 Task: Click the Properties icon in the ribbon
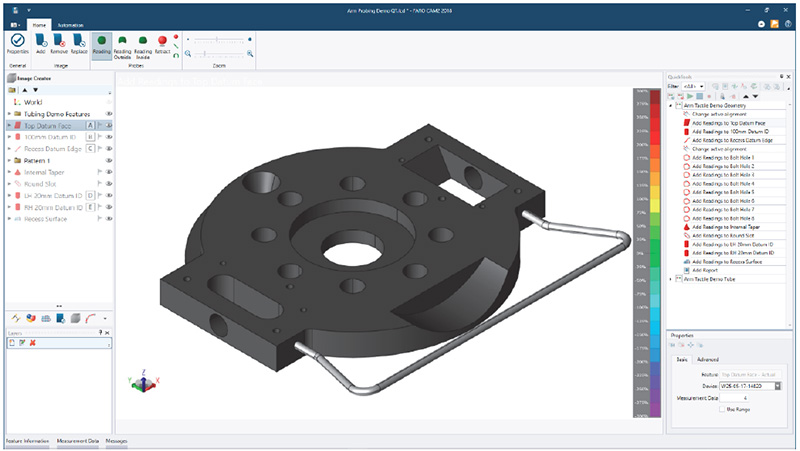(17, 42)
